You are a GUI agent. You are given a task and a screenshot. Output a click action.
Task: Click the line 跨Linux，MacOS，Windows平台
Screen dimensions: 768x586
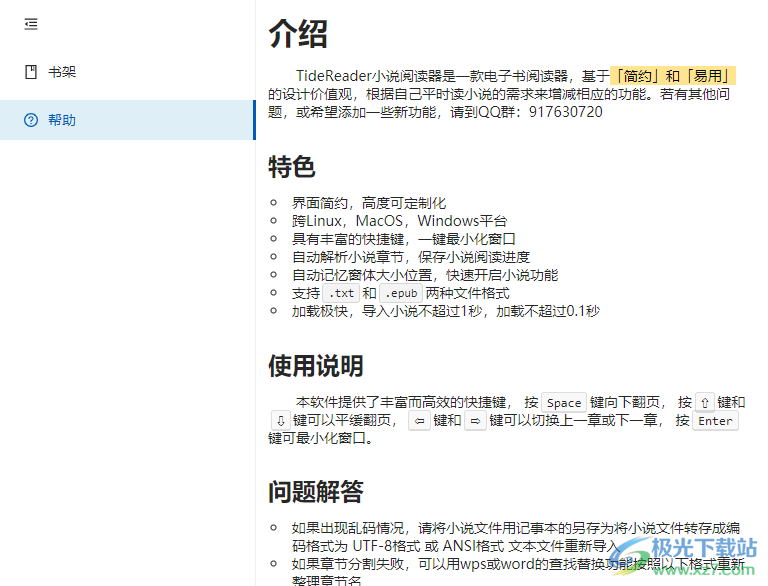[399, 221]
